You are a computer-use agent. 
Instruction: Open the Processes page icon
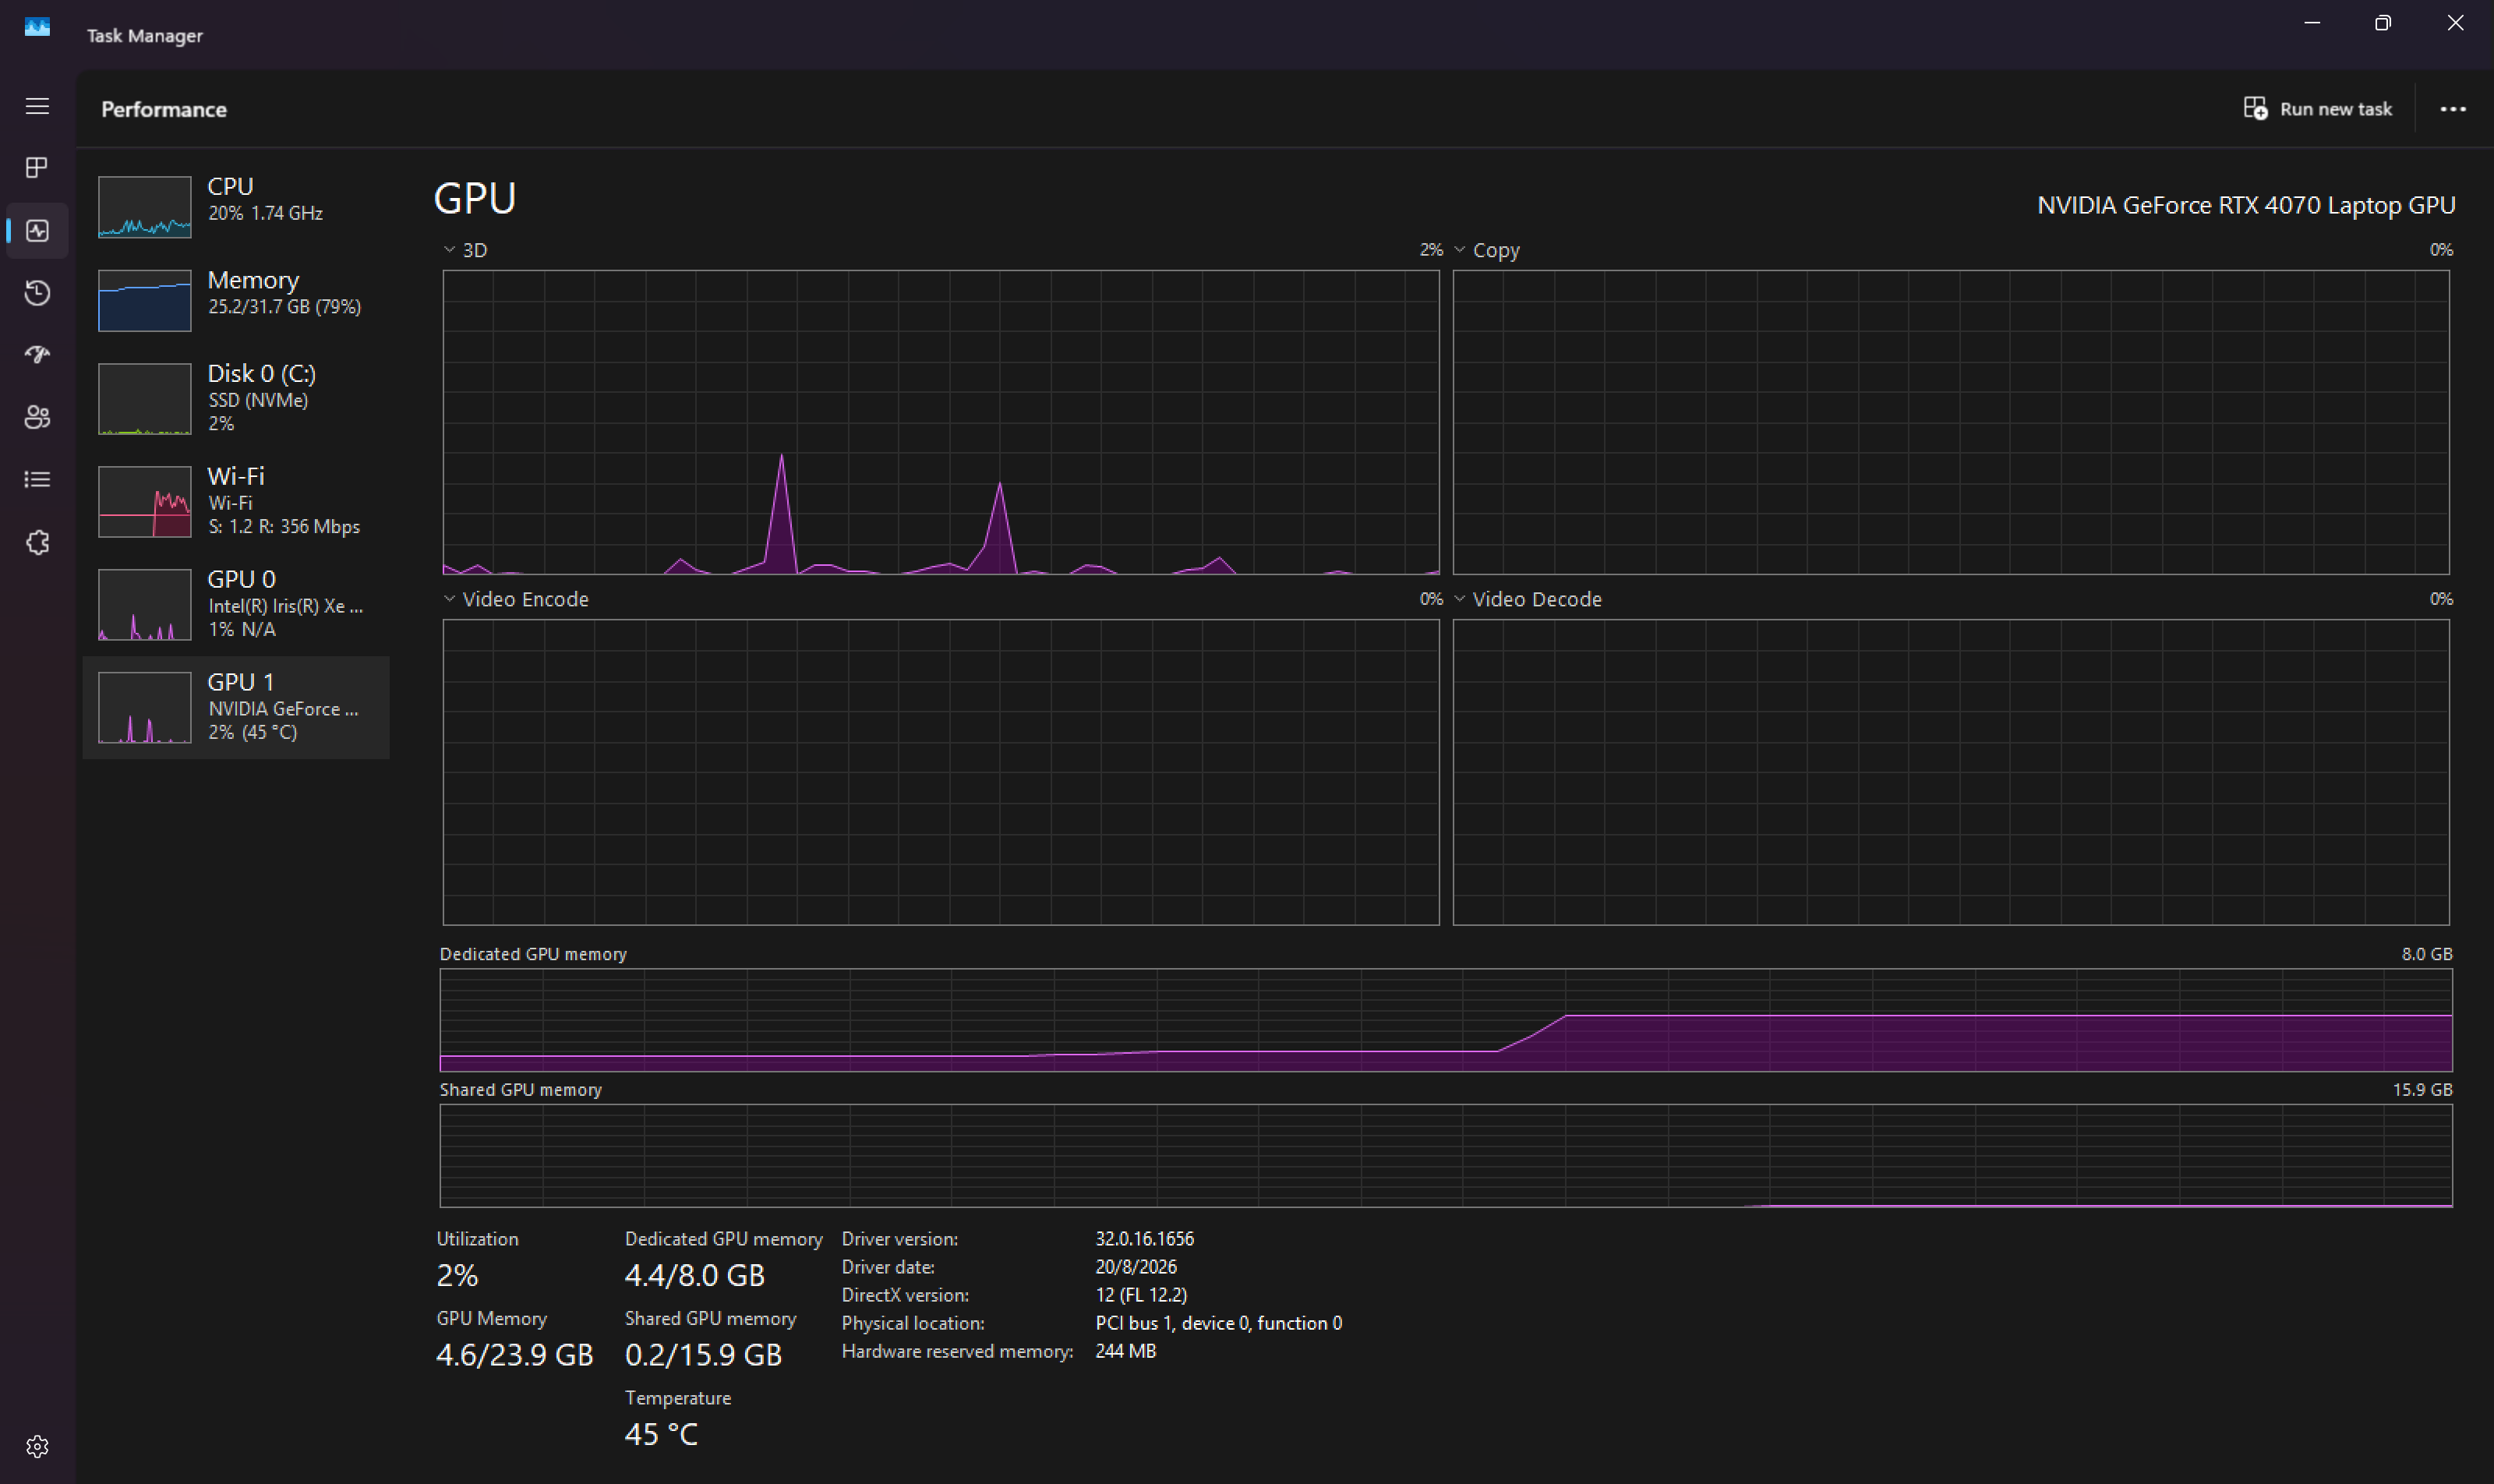[37, 168]
